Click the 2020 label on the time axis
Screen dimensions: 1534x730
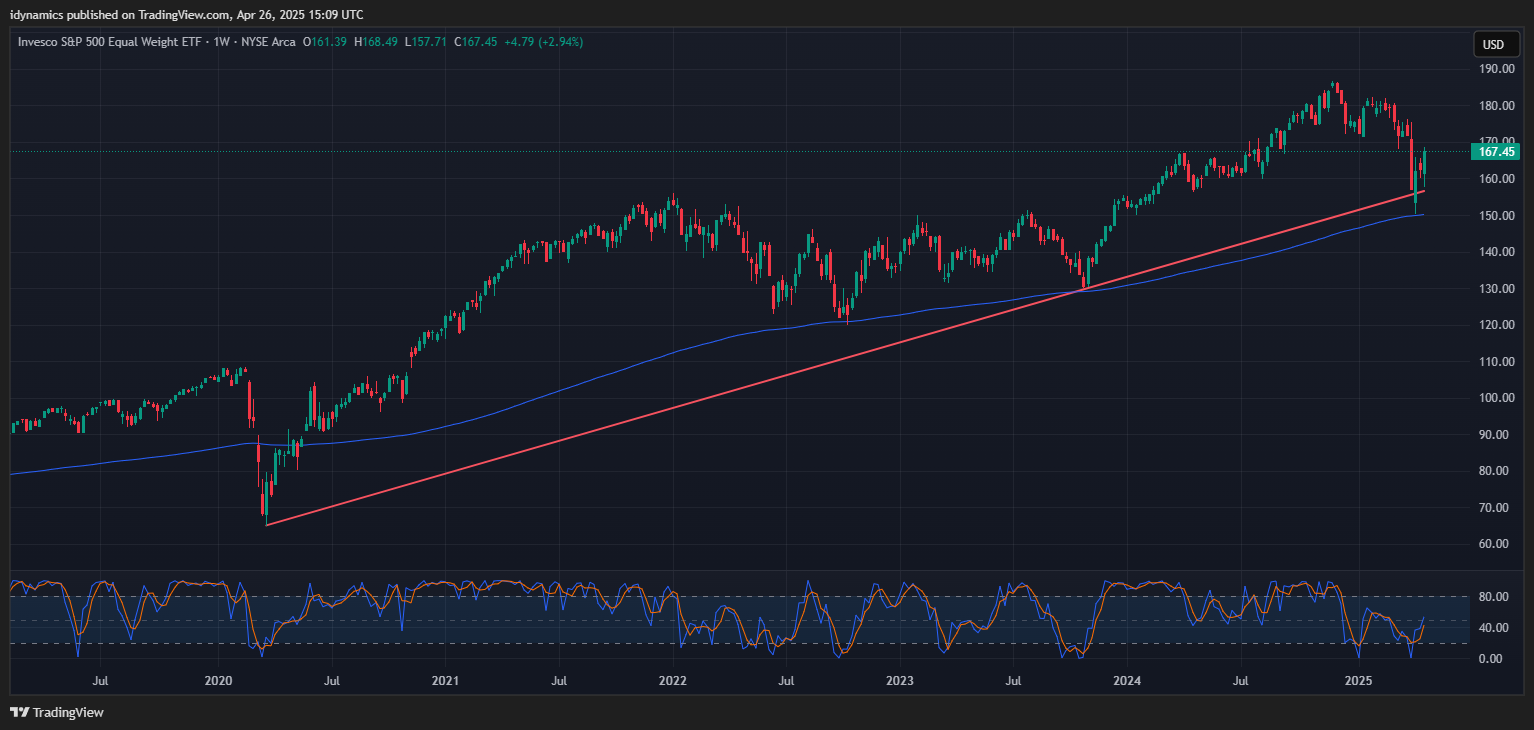[218, 681]
